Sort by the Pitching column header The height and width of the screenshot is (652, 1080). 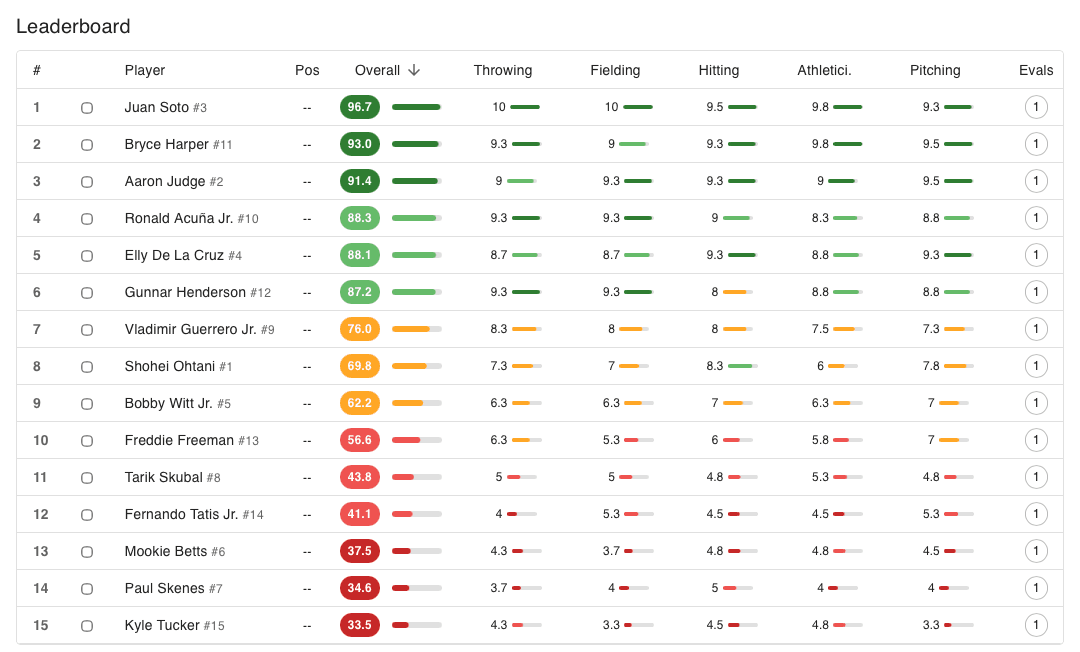click(935, 70)
